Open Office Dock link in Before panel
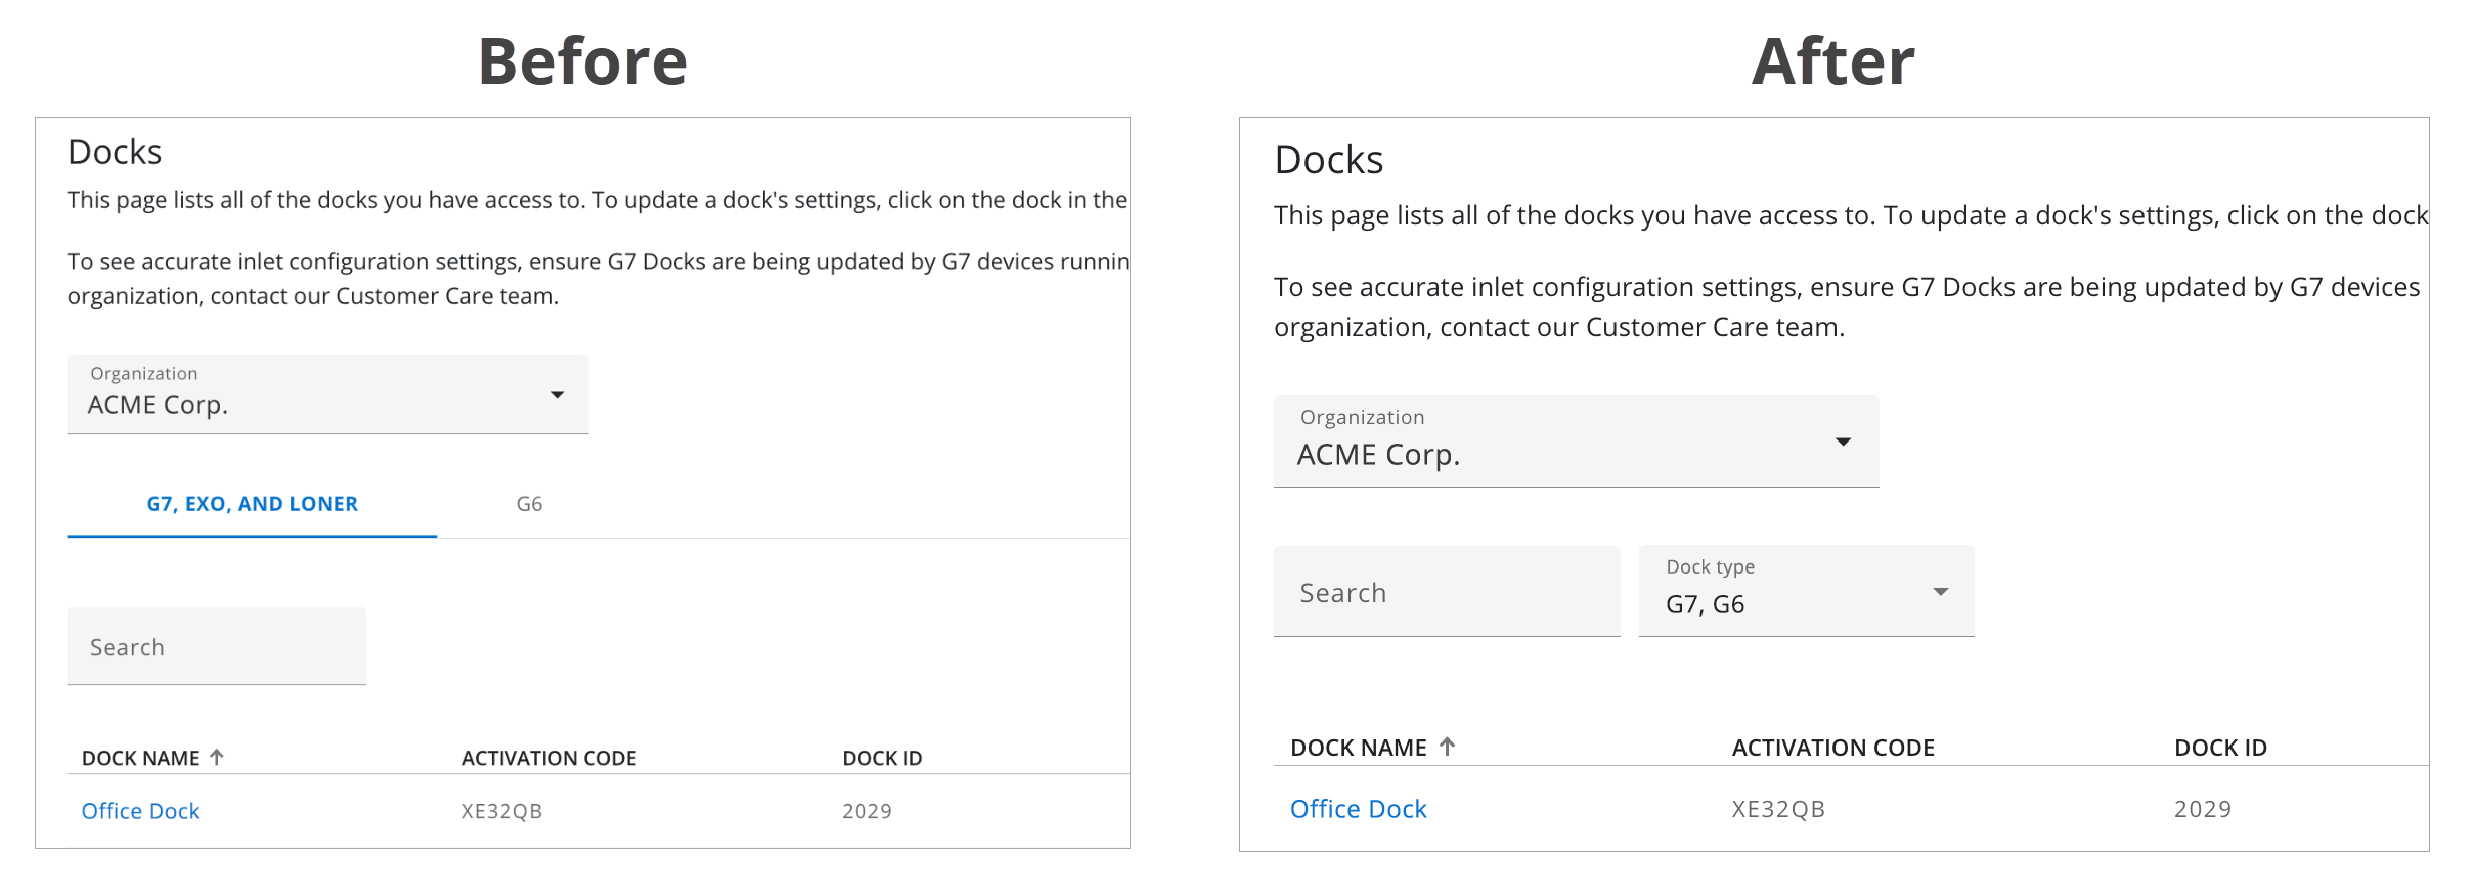This screenshot has width=2468, height=882. click(140, 811)
